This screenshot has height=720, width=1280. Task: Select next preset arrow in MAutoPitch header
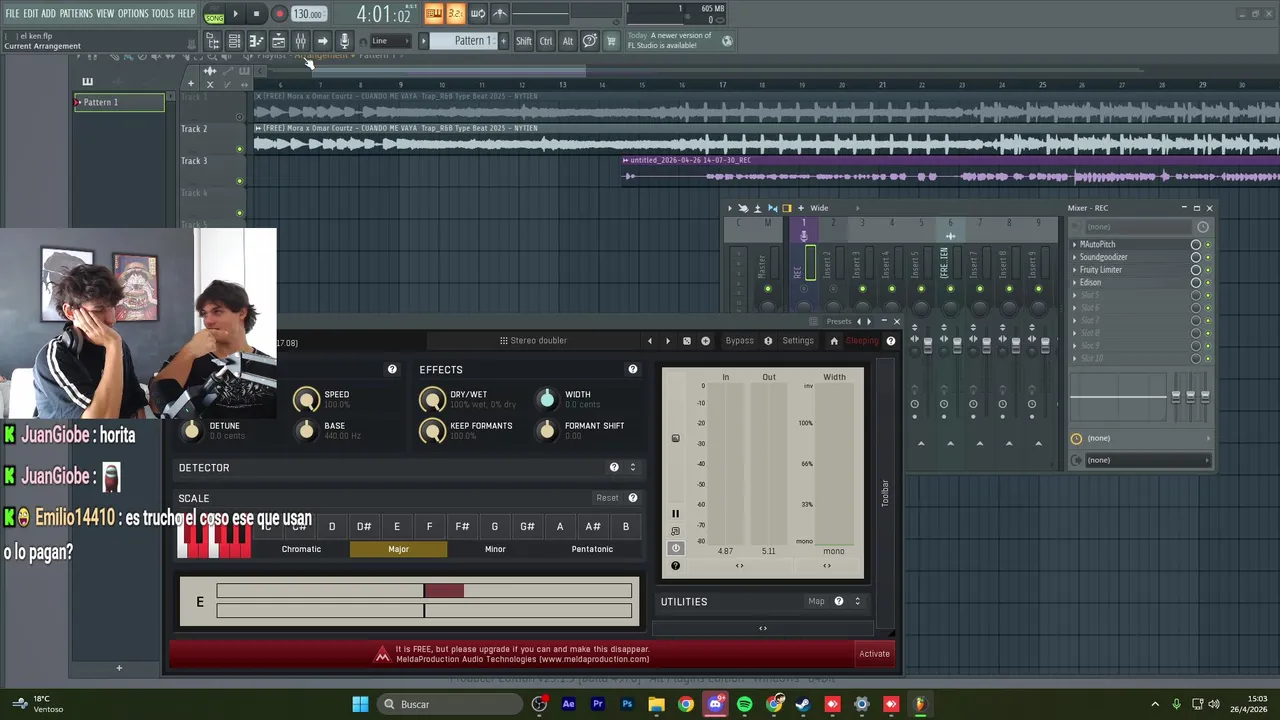tap(667, 341)
